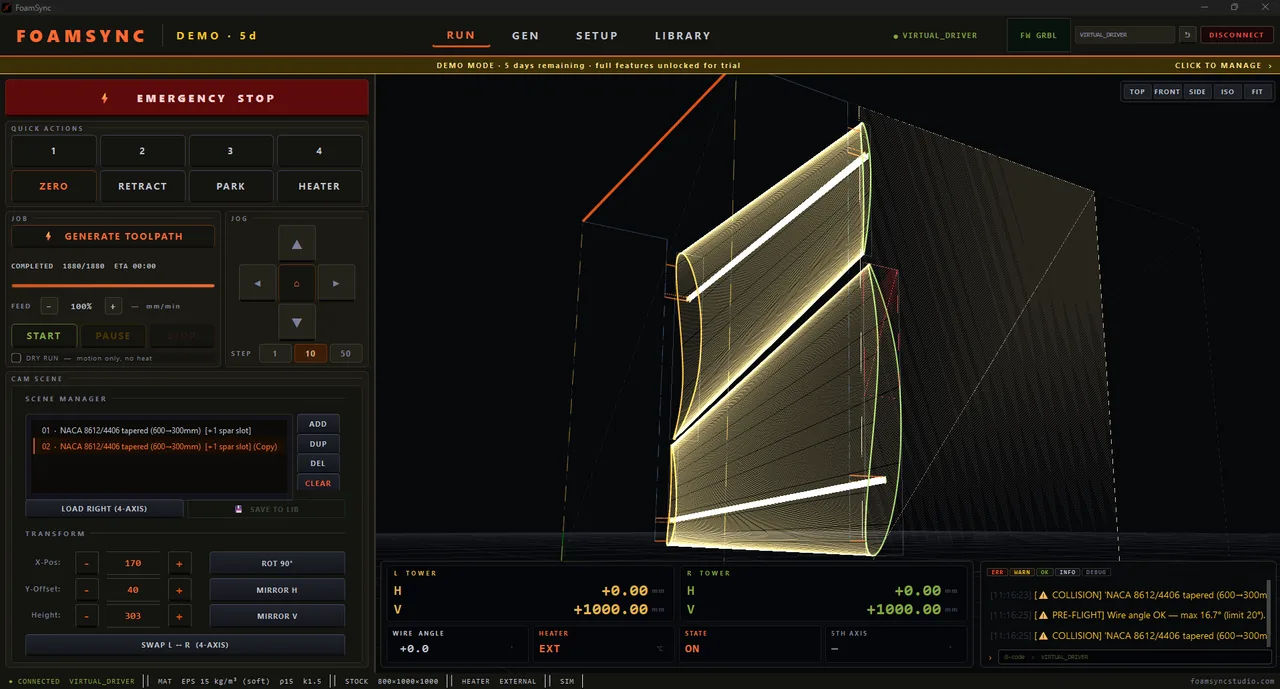Click CLEAR in scene manager
This screenshot has height=689, width=1280.
point(318,483)
